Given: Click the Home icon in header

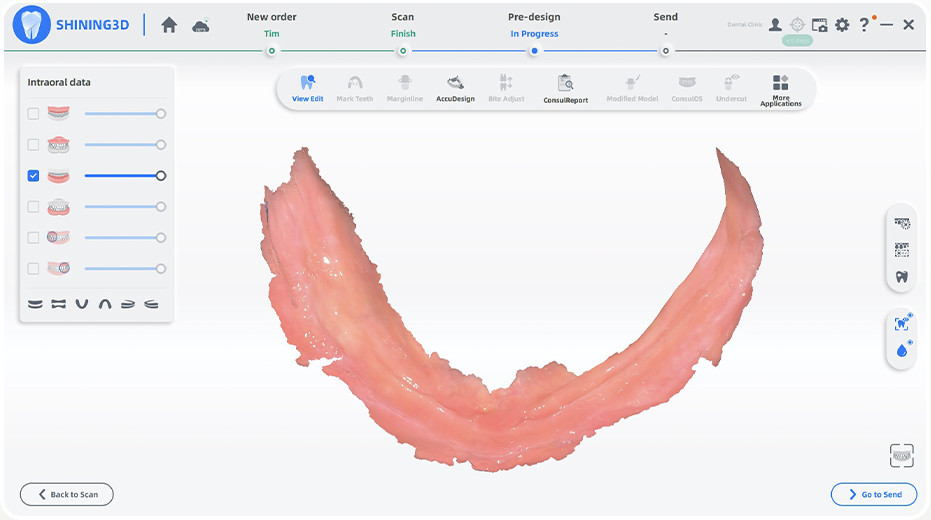Looking at the screenshot, I should tap(169, 25).
